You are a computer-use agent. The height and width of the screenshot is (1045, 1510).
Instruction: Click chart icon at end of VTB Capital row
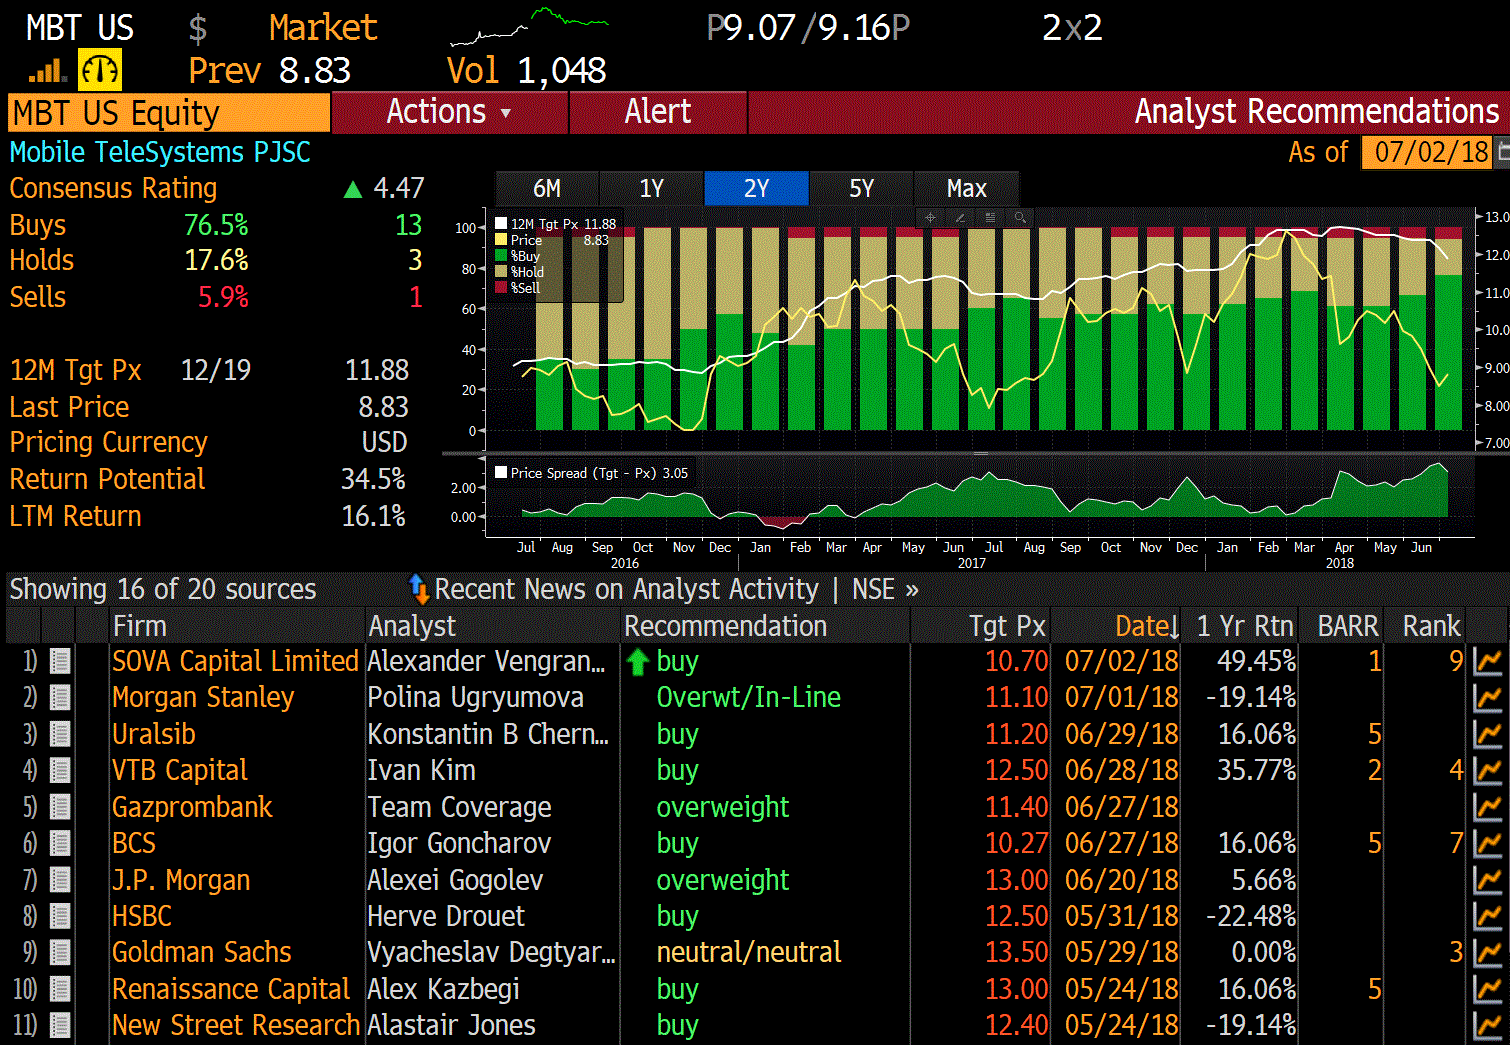point(1488,771)
